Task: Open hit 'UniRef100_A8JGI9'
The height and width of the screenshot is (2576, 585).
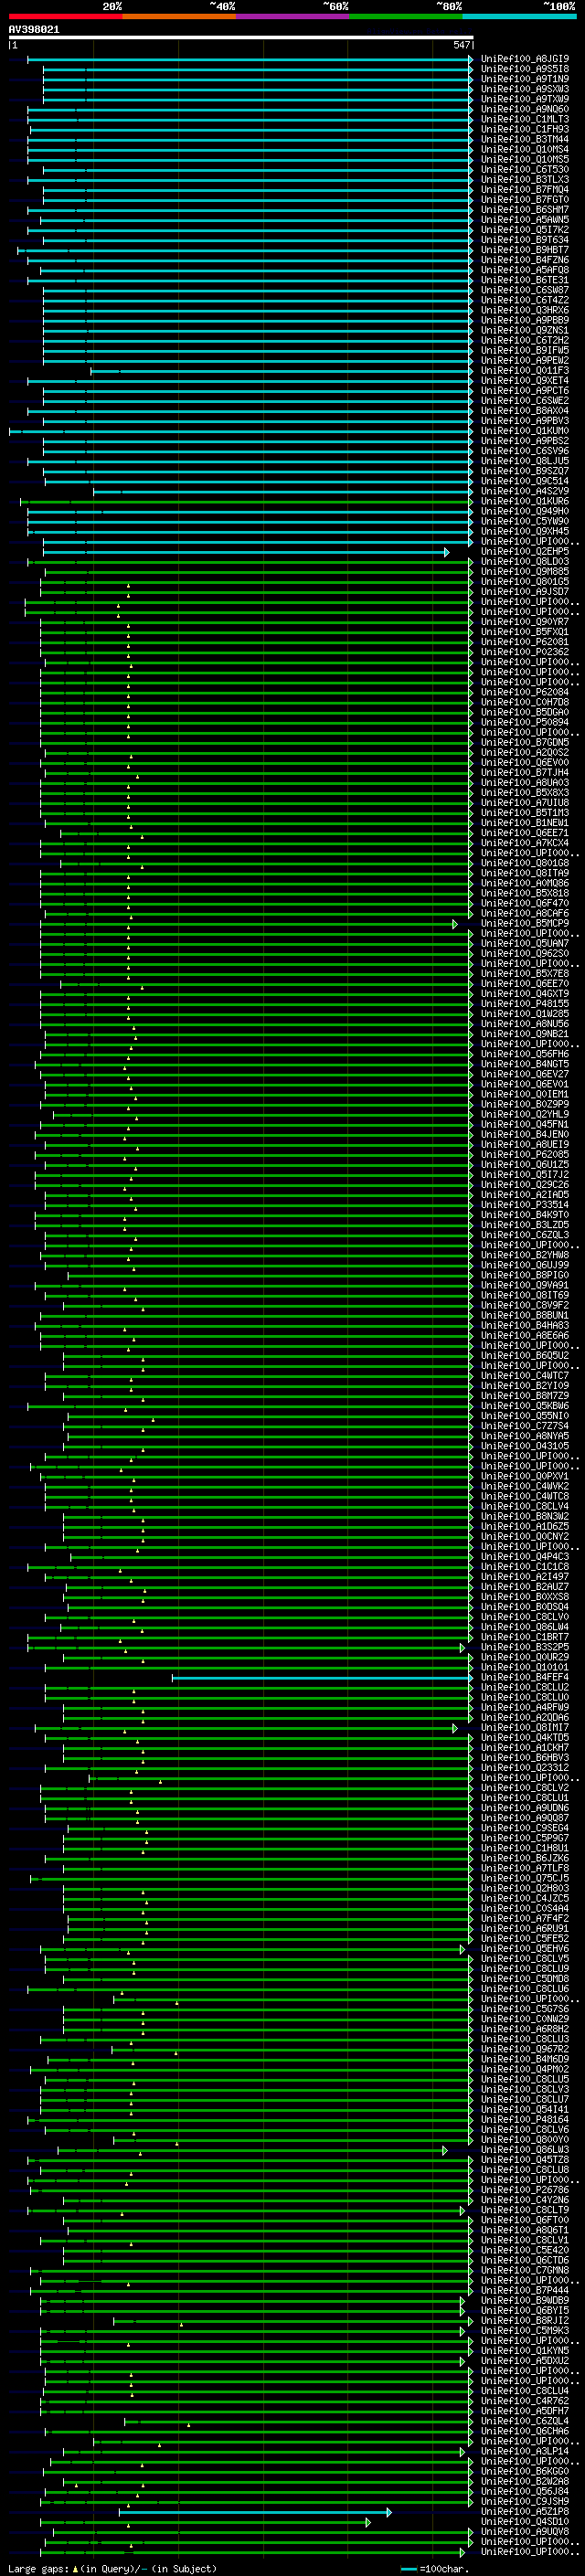Action: coord(525,59)
